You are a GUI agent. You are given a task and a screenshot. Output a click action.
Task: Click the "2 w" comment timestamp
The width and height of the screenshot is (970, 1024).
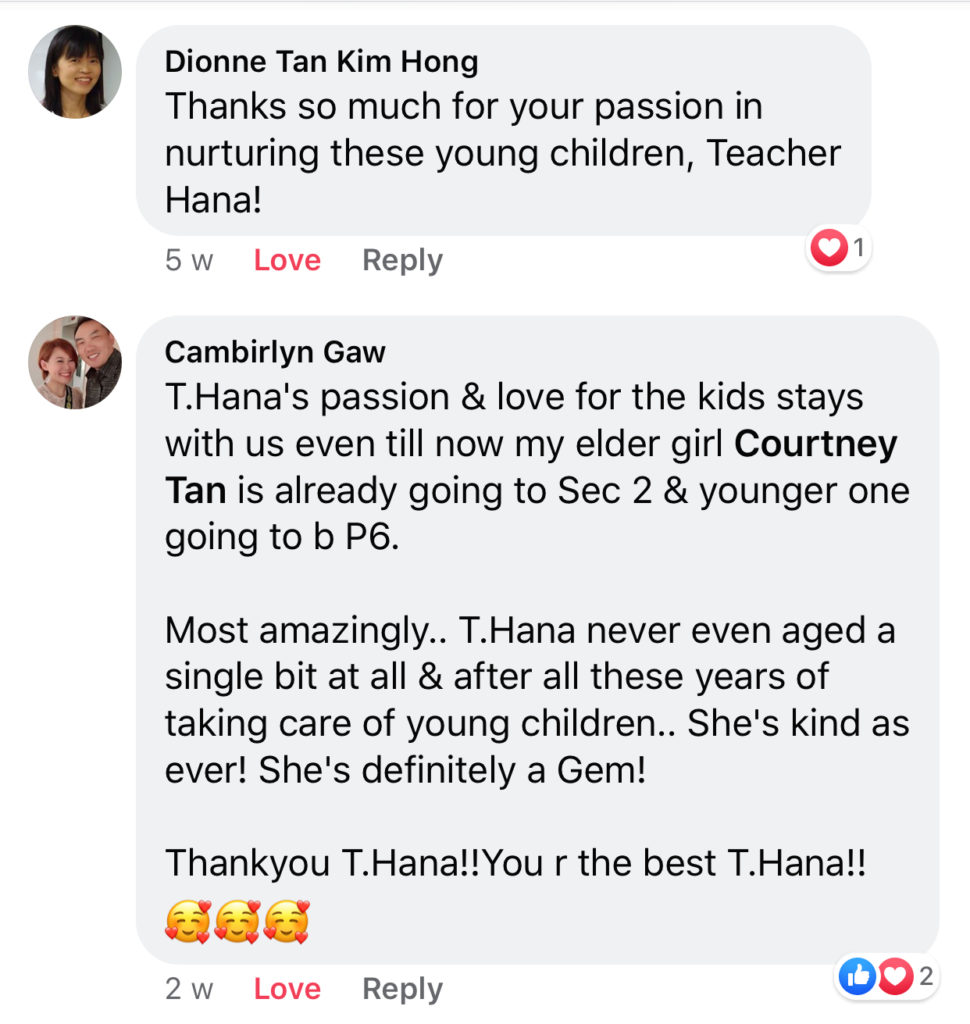click(x=189, y=988)
